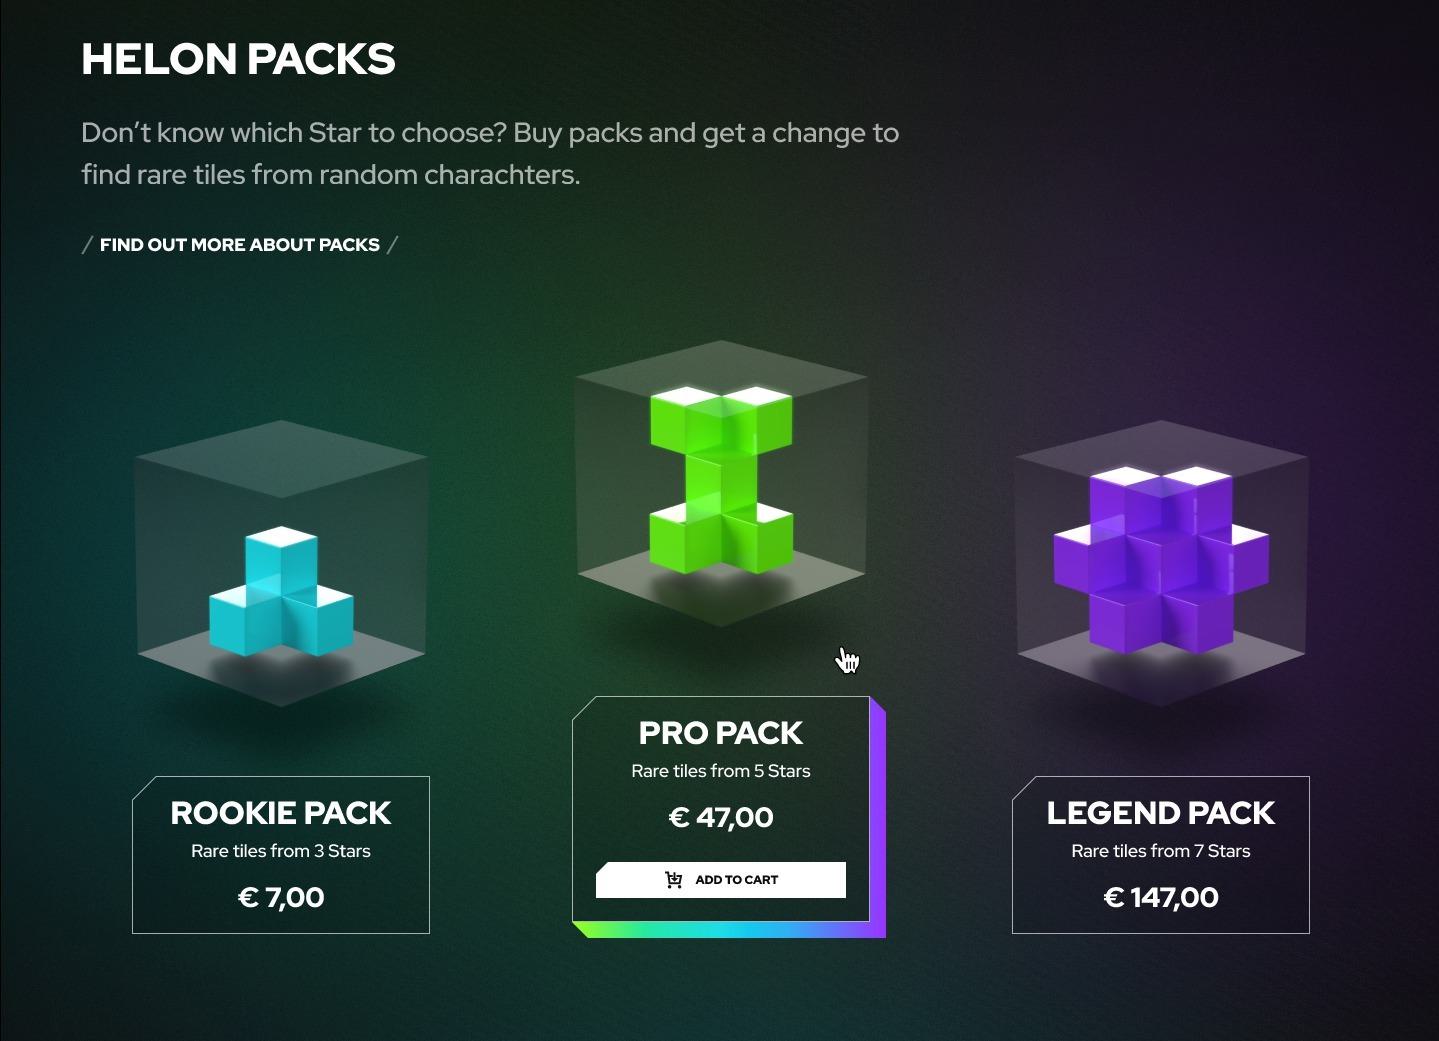Click the € 147,00 Legend Pack price
1439x1041 pixels.
pos(1161,897)
